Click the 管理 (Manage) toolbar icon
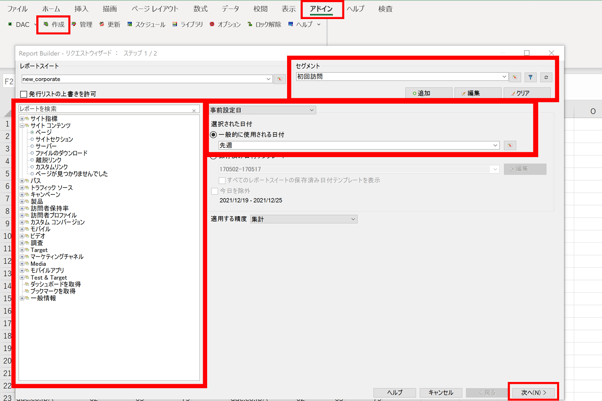 point(82,25)
